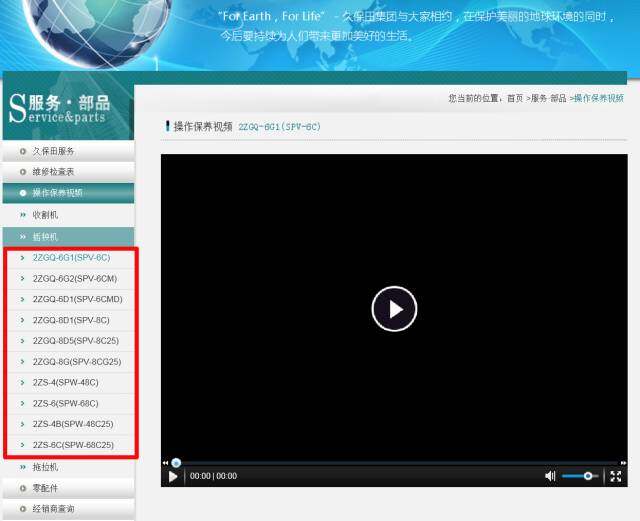Click the bullet icon beside 维修检查表
Image resolution: width=640 pixels, height=521 pixels.
pyautogui.click(x=23, y=172)
